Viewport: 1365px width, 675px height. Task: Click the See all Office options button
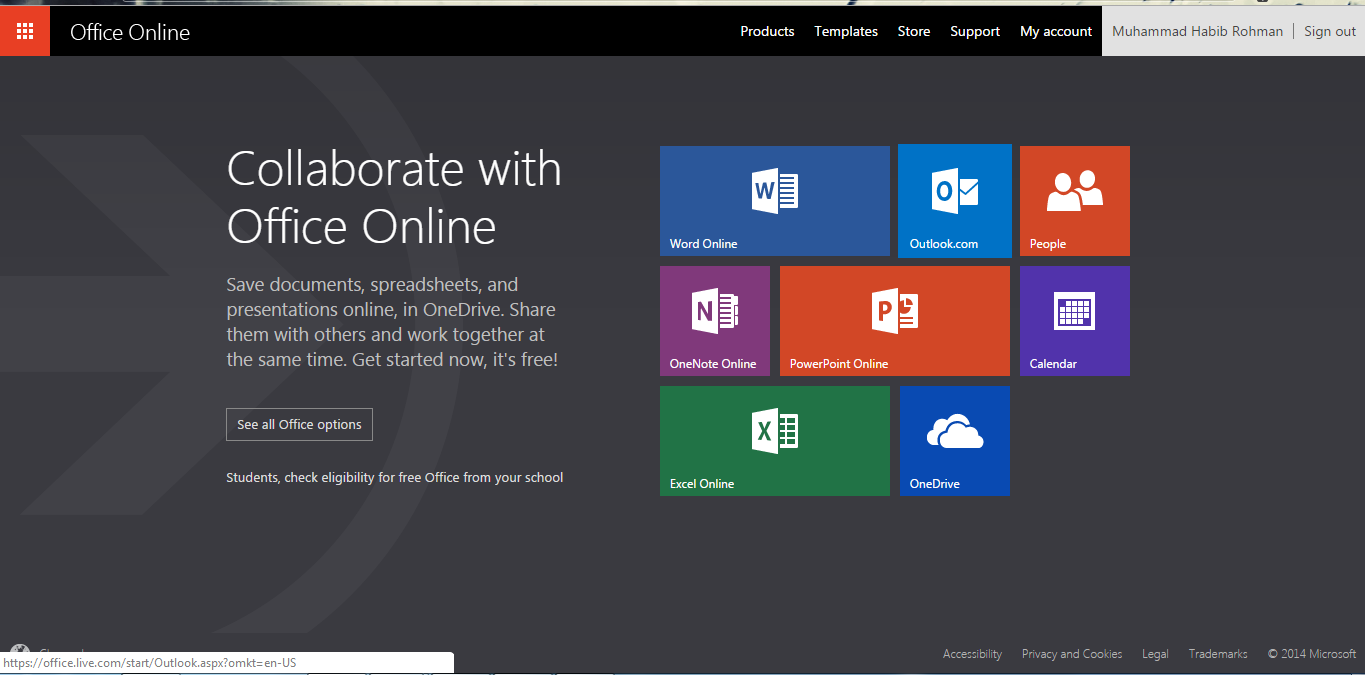(x=300, y=424)
